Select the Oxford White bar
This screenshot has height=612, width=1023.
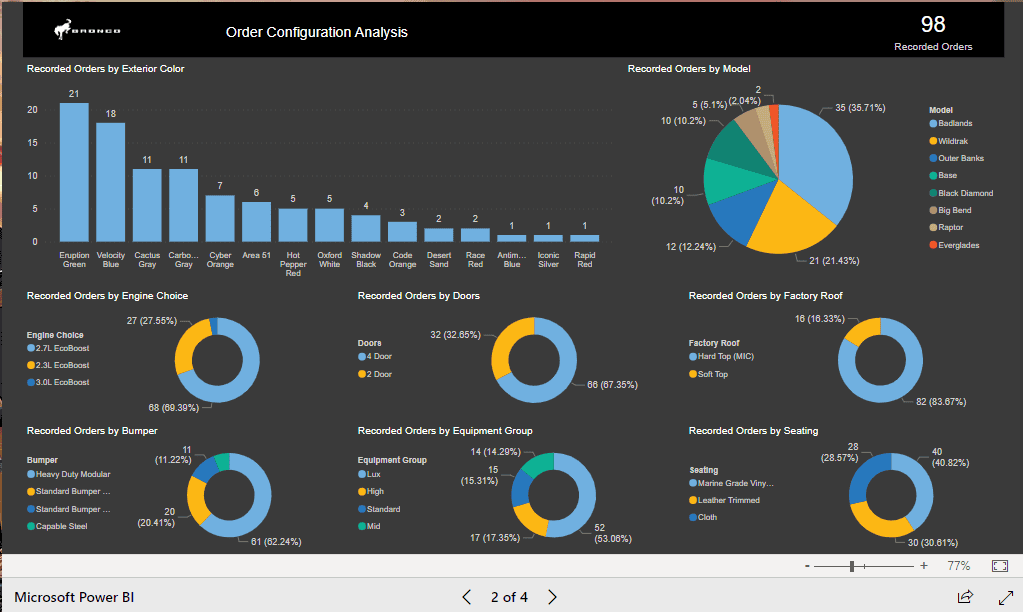tap(329, 225)
